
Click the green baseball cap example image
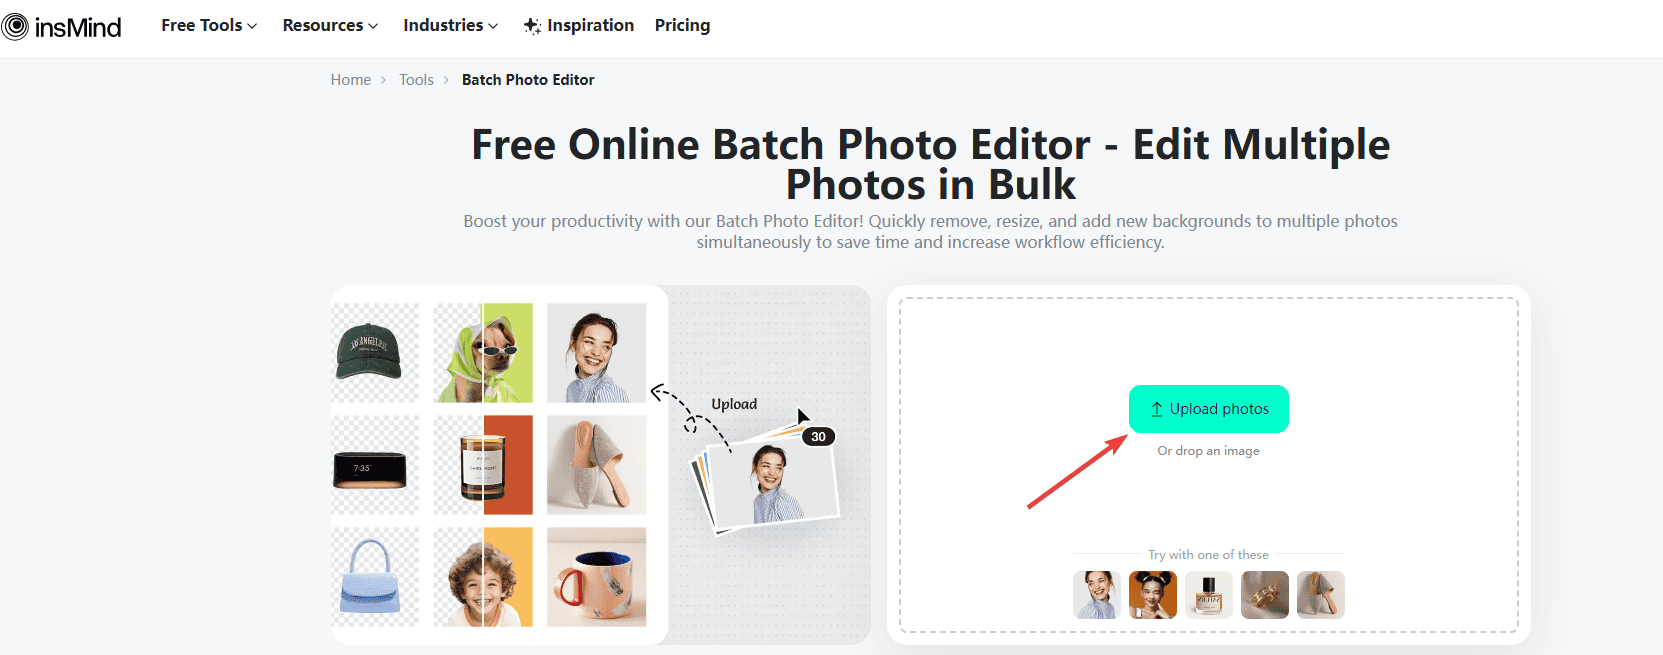click(375, 353)
